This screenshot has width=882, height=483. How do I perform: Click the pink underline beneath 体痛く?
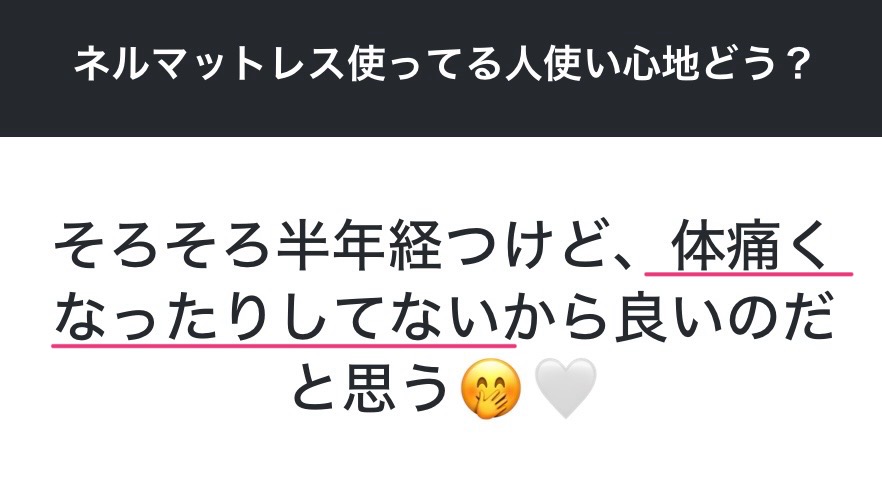[749, 274]
